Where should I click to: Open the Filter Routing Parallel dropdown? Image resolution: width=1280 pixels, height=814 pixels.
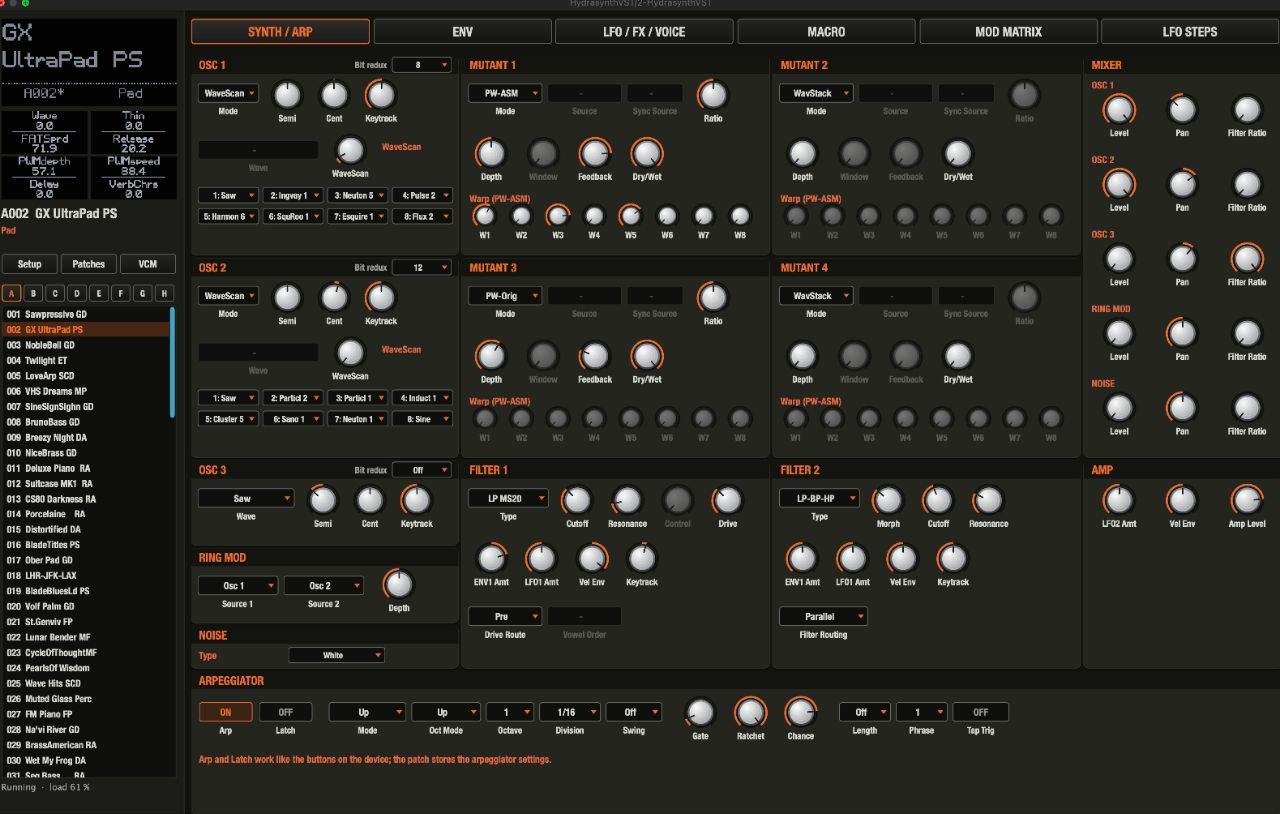(823, 616)
